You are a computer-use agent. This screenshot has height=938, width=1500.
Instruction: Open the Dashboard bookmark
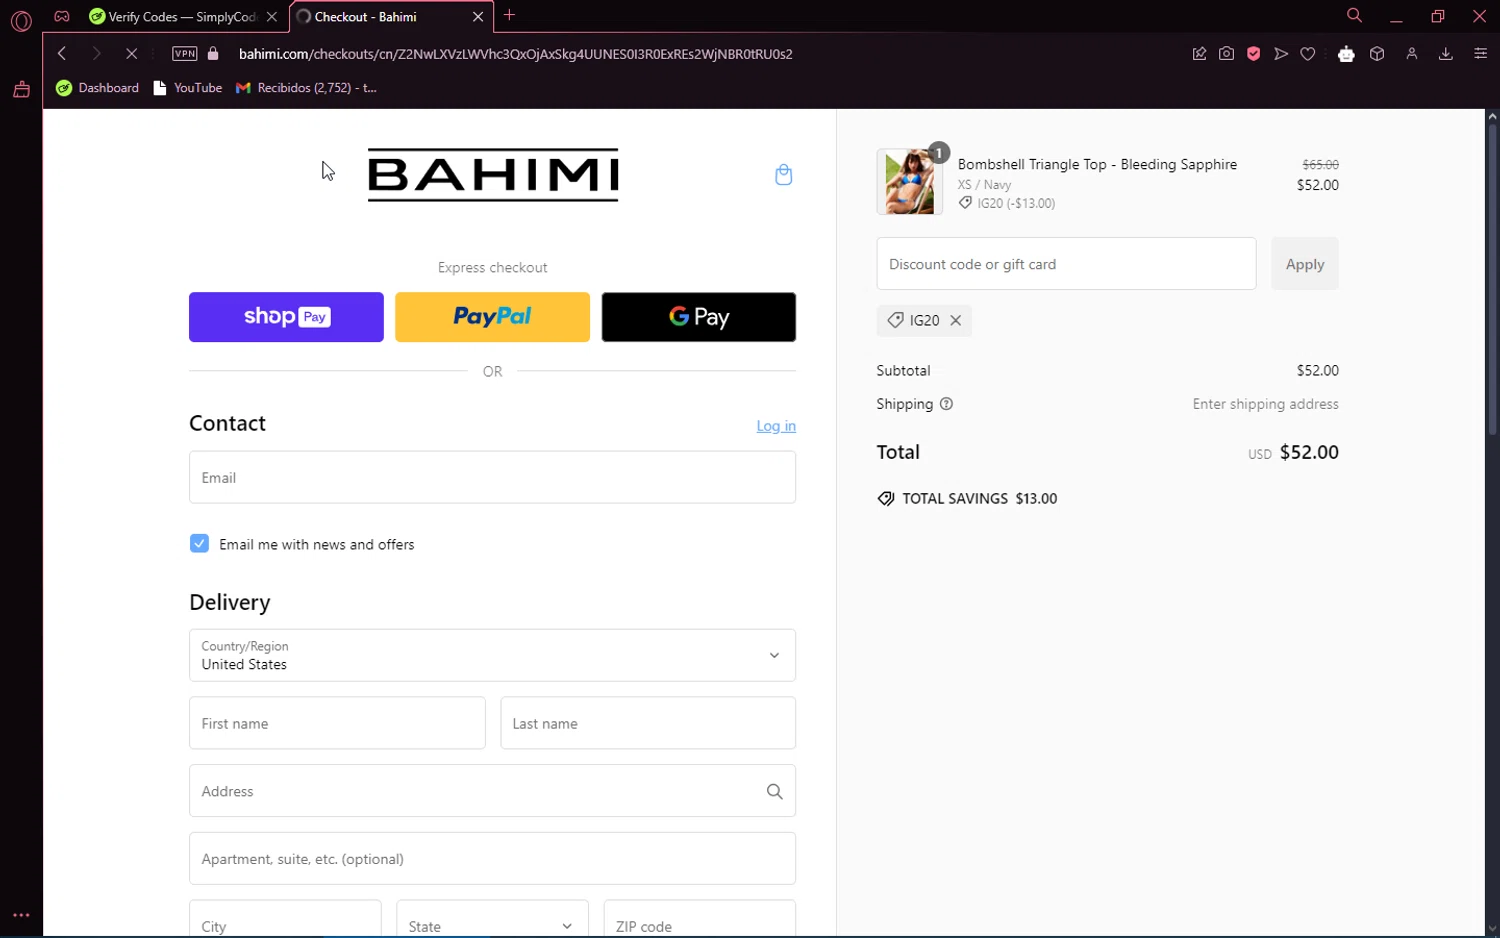pos(98,88)
